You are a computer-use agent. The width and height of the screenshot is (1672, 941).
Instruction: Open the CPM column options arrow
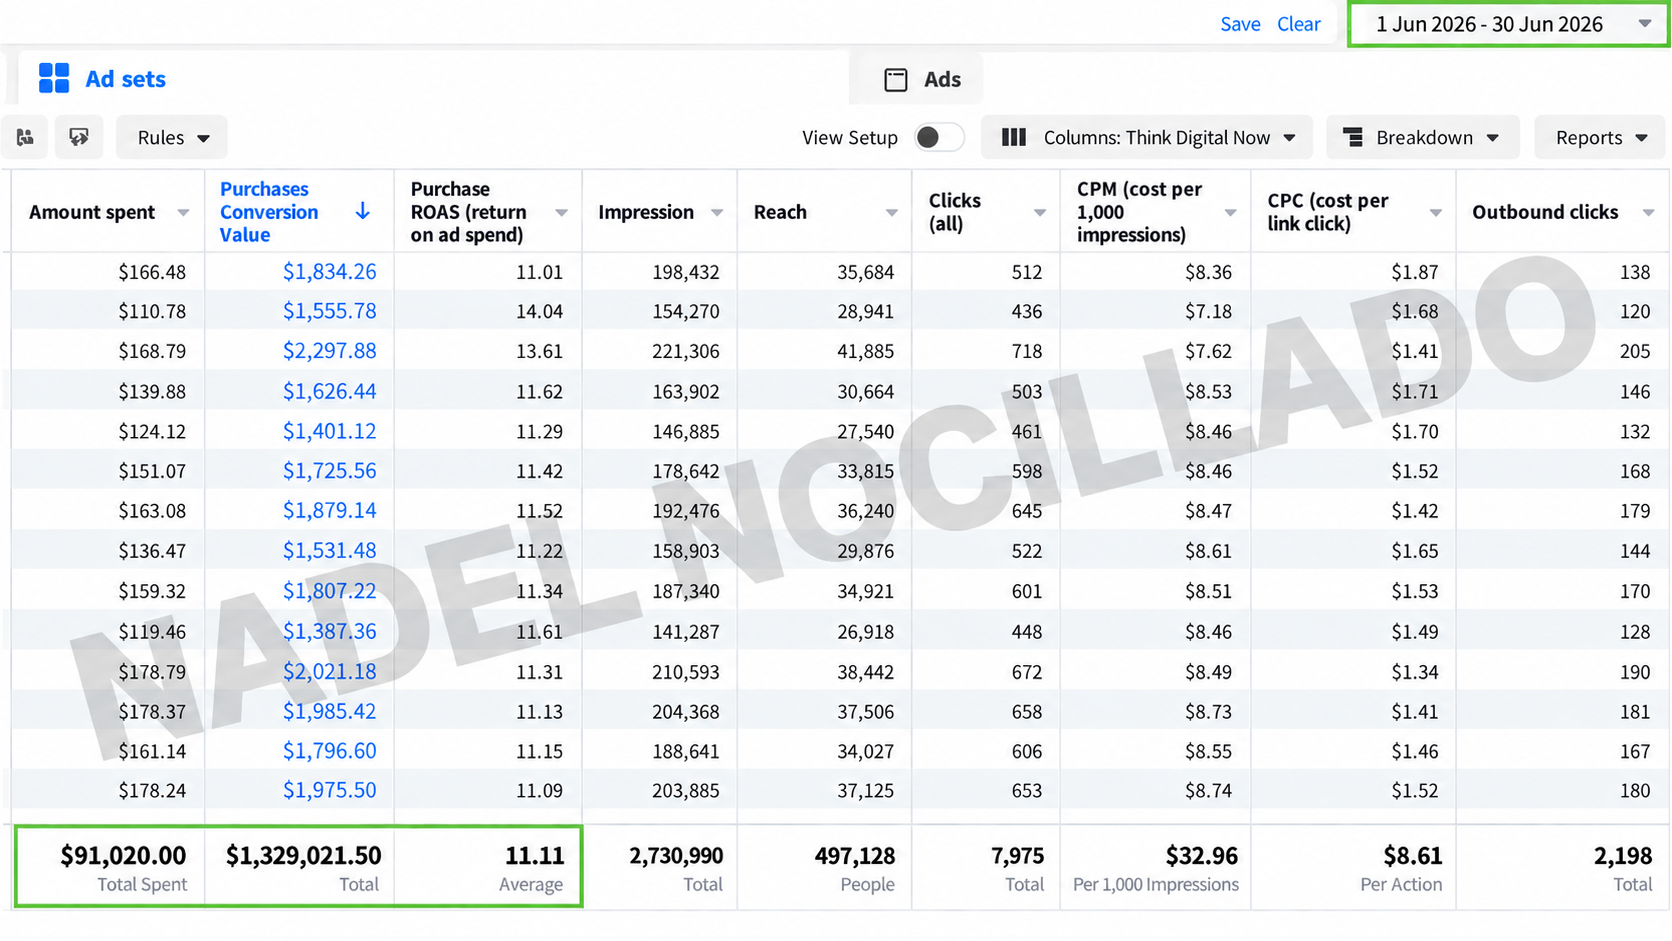(x=1230, y=212)
